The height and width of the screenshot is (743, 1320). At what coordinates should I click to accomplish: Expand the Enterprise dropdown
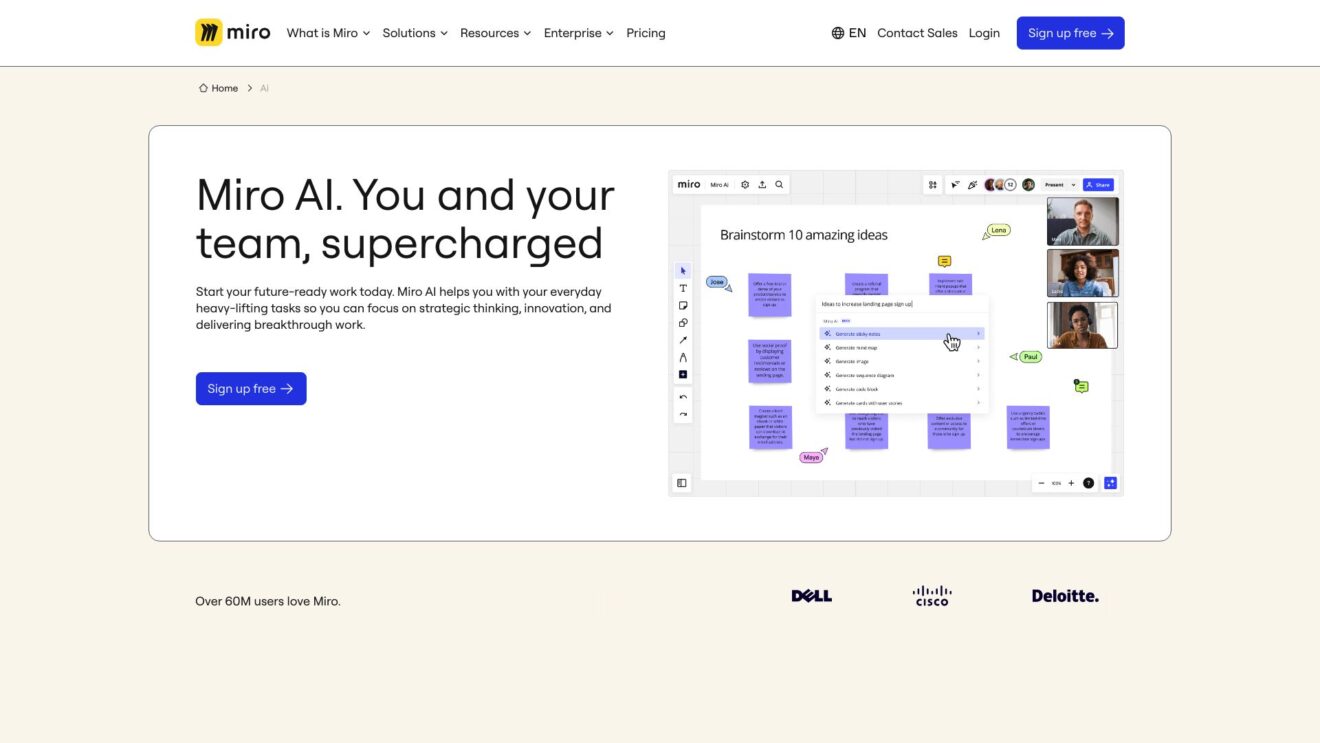click(578, 33)
